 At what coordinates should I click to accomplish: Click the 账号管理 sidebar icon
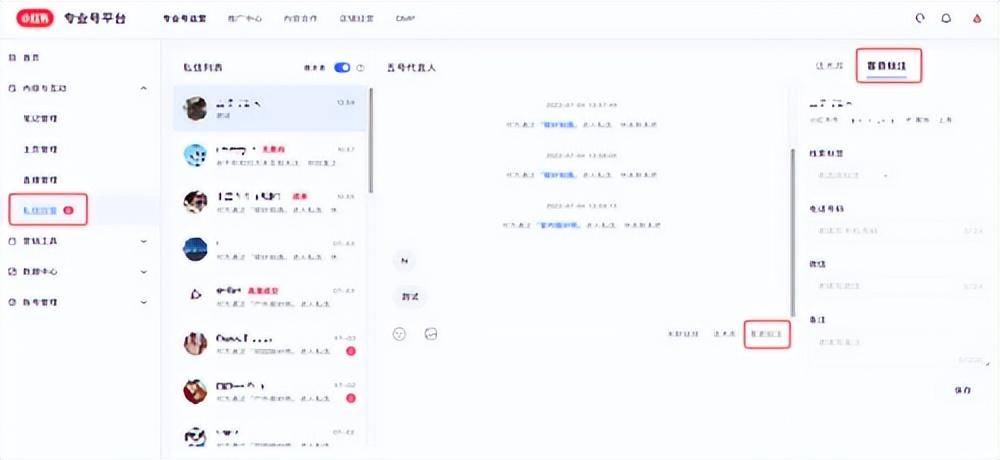[x=12, y=302]
